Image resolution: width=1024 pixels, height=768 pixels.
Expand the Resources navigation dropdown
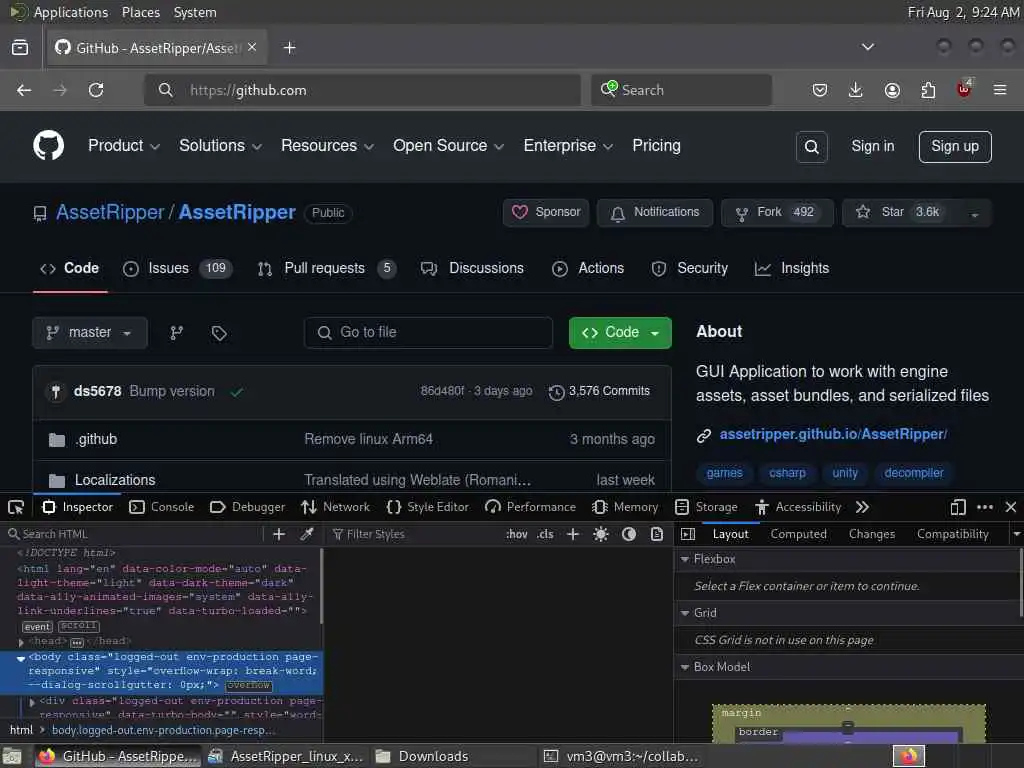coord(328,146)
